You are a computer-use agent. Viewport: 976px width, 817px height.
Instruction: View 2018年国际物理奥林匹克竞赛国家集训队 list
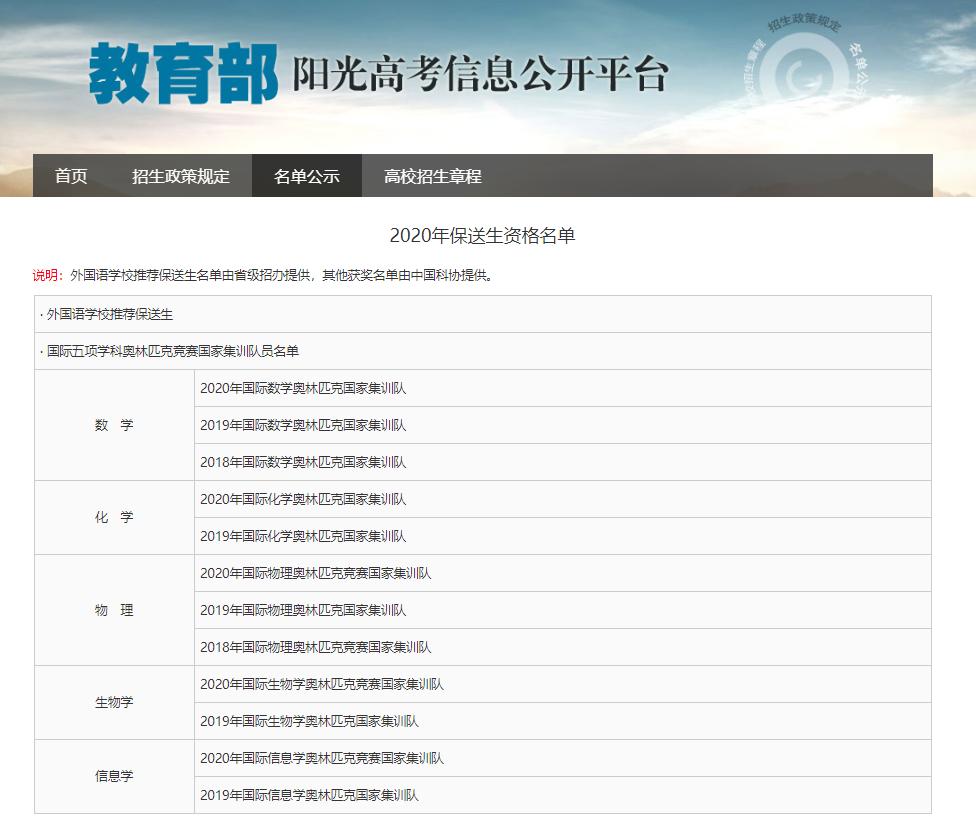click(316, 647)
